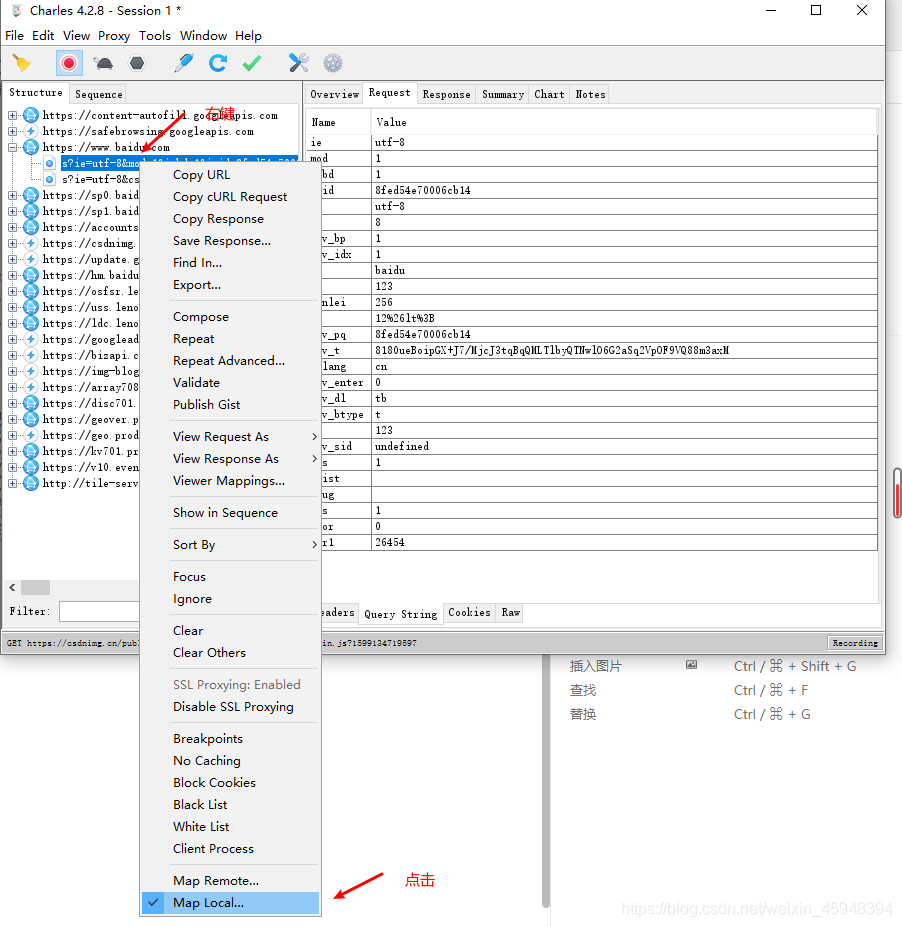Open the Notes tab
Image resolution: width=902 pixels, height=927 pixels.
[x=590, y=94]
